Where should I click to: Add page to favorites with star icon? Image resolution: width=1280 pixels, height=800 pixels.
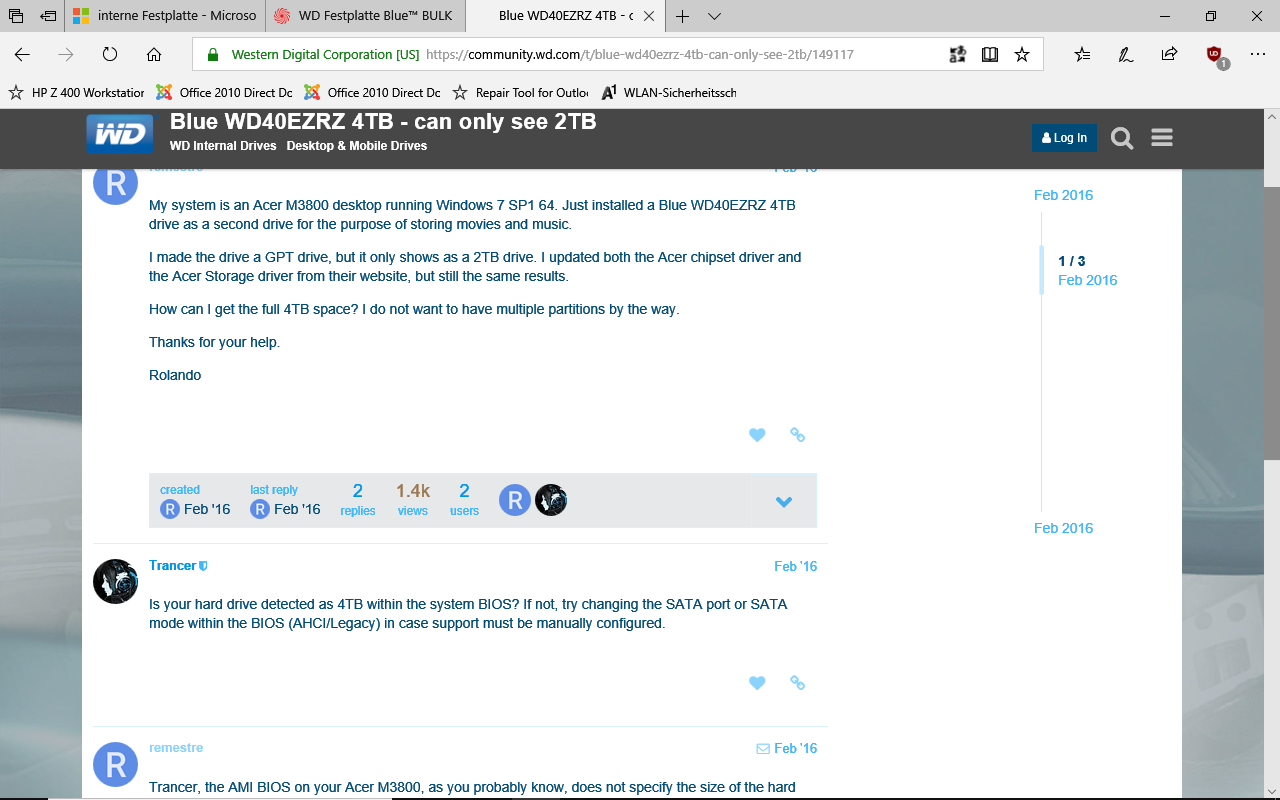pos(1022,55)
